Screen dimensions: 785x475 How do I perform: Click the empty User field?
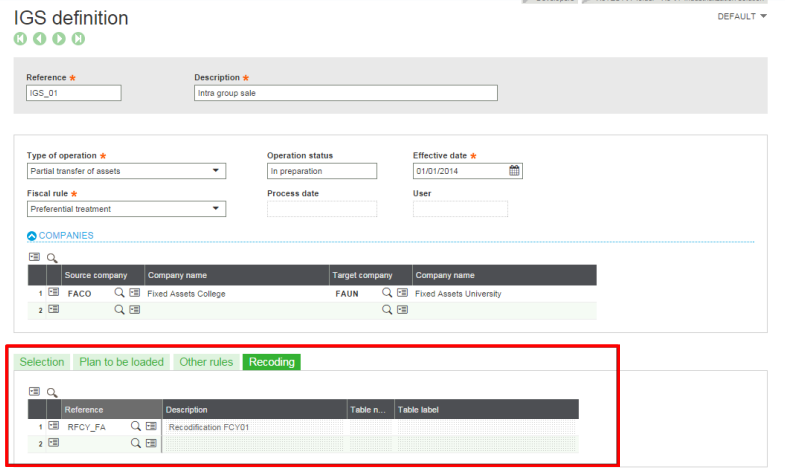click(x=461, y=209)
